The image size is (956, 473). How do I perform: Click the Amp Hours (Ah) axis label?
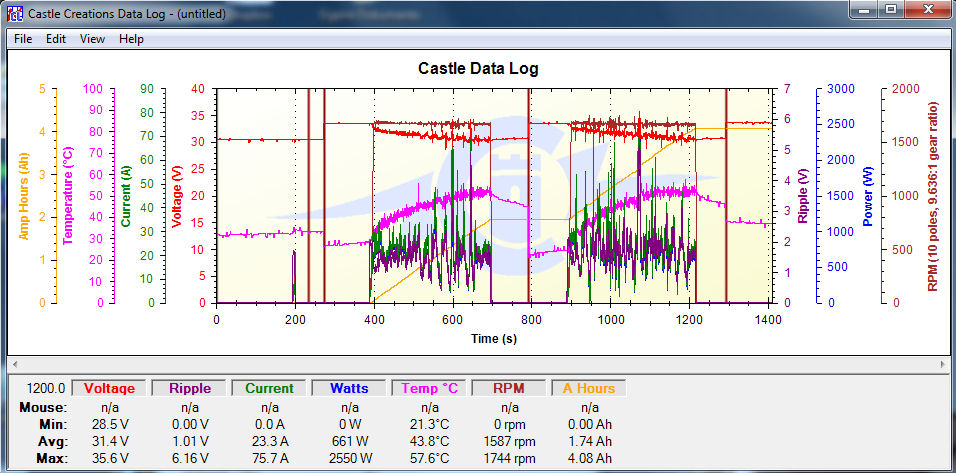(25, 196)
